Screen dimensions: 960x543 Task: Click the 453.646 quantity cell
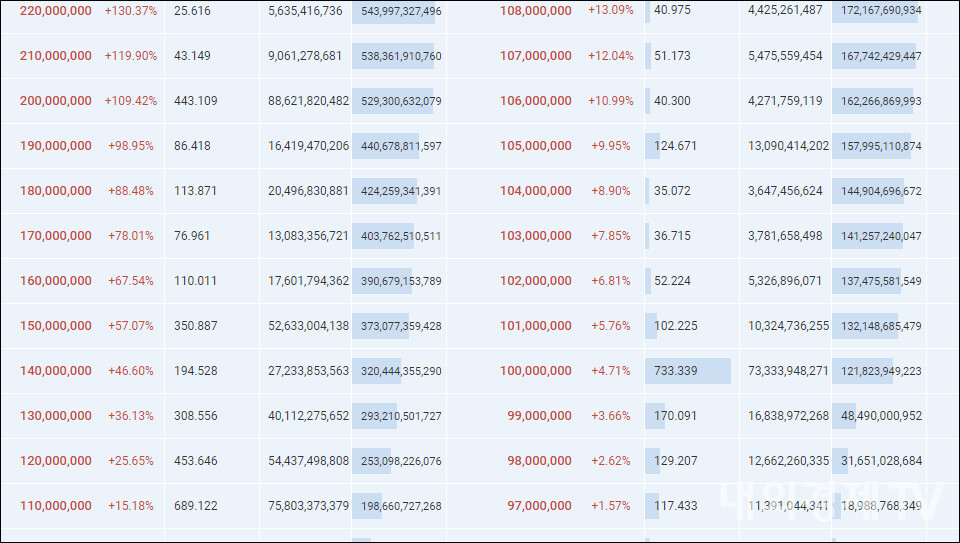(x=195, y=461)
